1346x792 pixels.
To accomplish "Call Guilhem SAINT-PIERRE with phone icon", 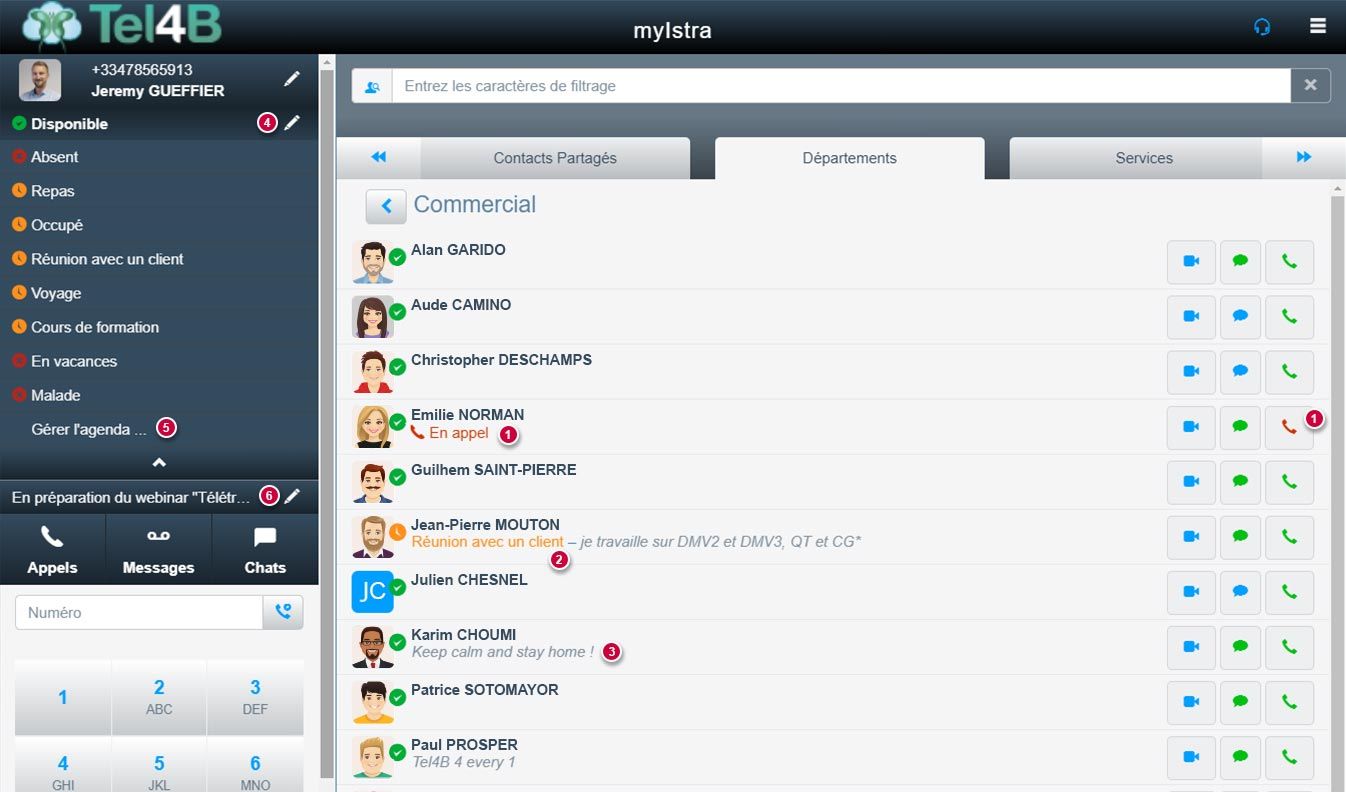I will coord(1289,482).
